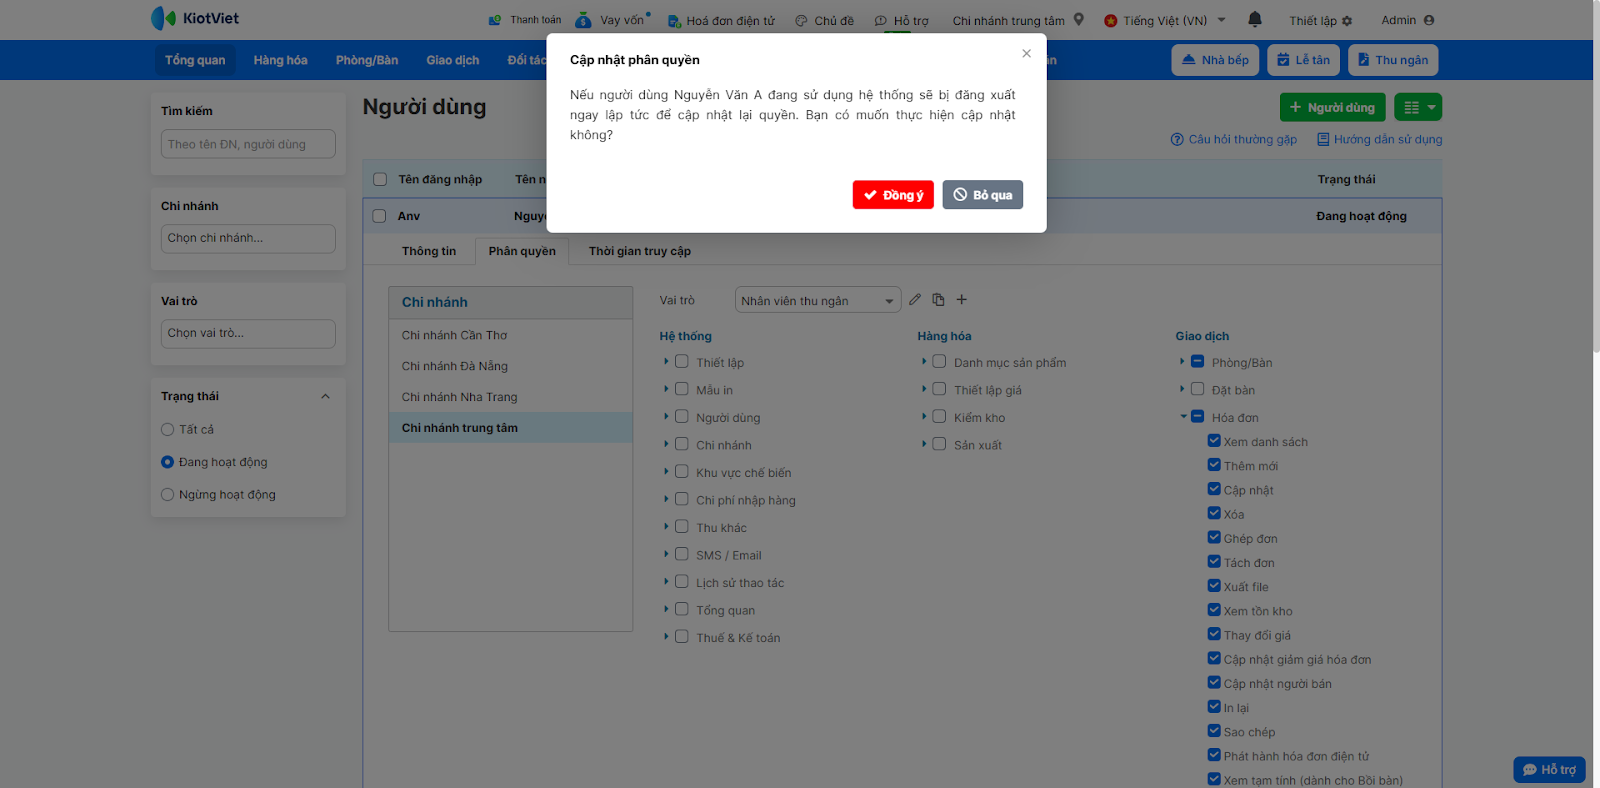Click the user search input field
Screen dimensions: 1600x788
click(248, 144)
